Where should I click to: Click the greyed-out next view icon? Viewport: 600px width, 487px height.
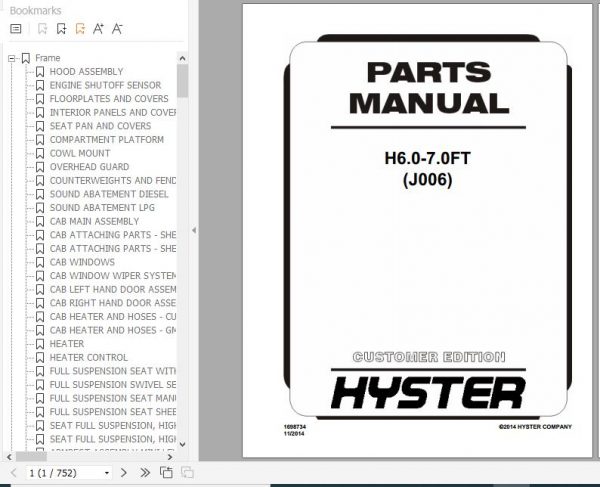[187, 473]
